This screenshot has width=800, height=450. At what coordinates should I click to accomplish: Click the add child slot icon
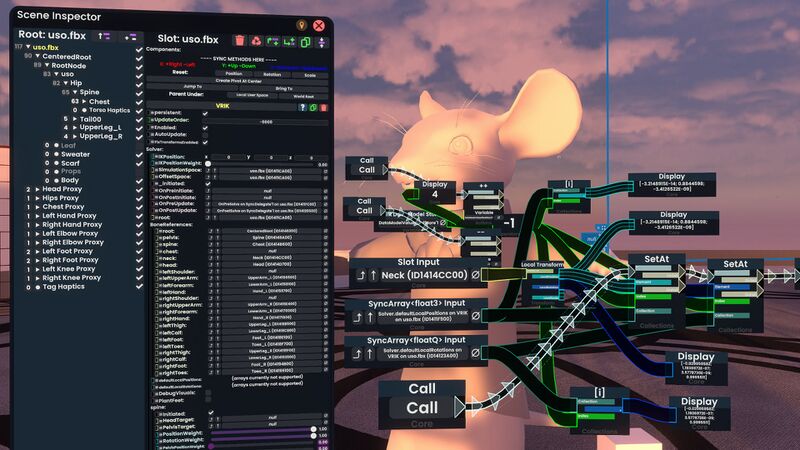(289, 41)
